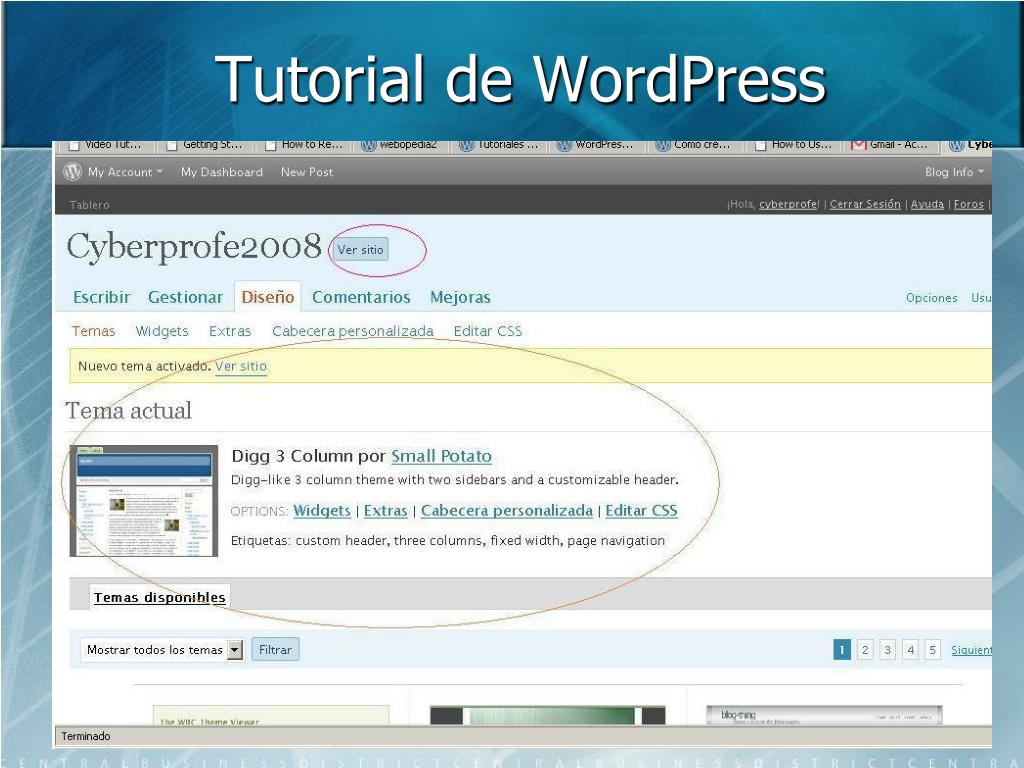Open the Widgets submenu item

point(162,331)
